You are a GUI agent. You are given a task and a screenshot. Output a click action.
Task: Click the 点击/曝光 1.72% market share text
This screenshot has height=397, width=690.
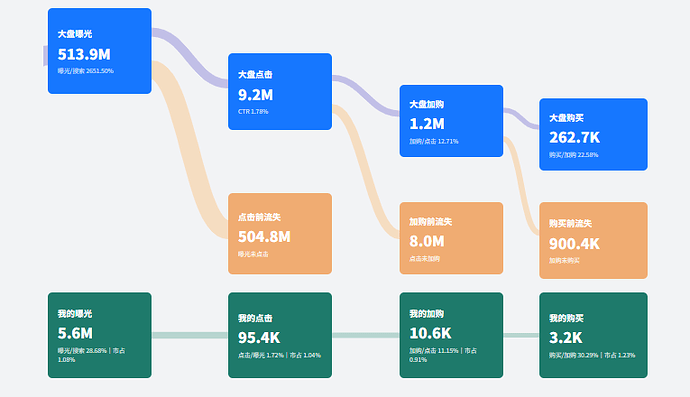point(279,355)
